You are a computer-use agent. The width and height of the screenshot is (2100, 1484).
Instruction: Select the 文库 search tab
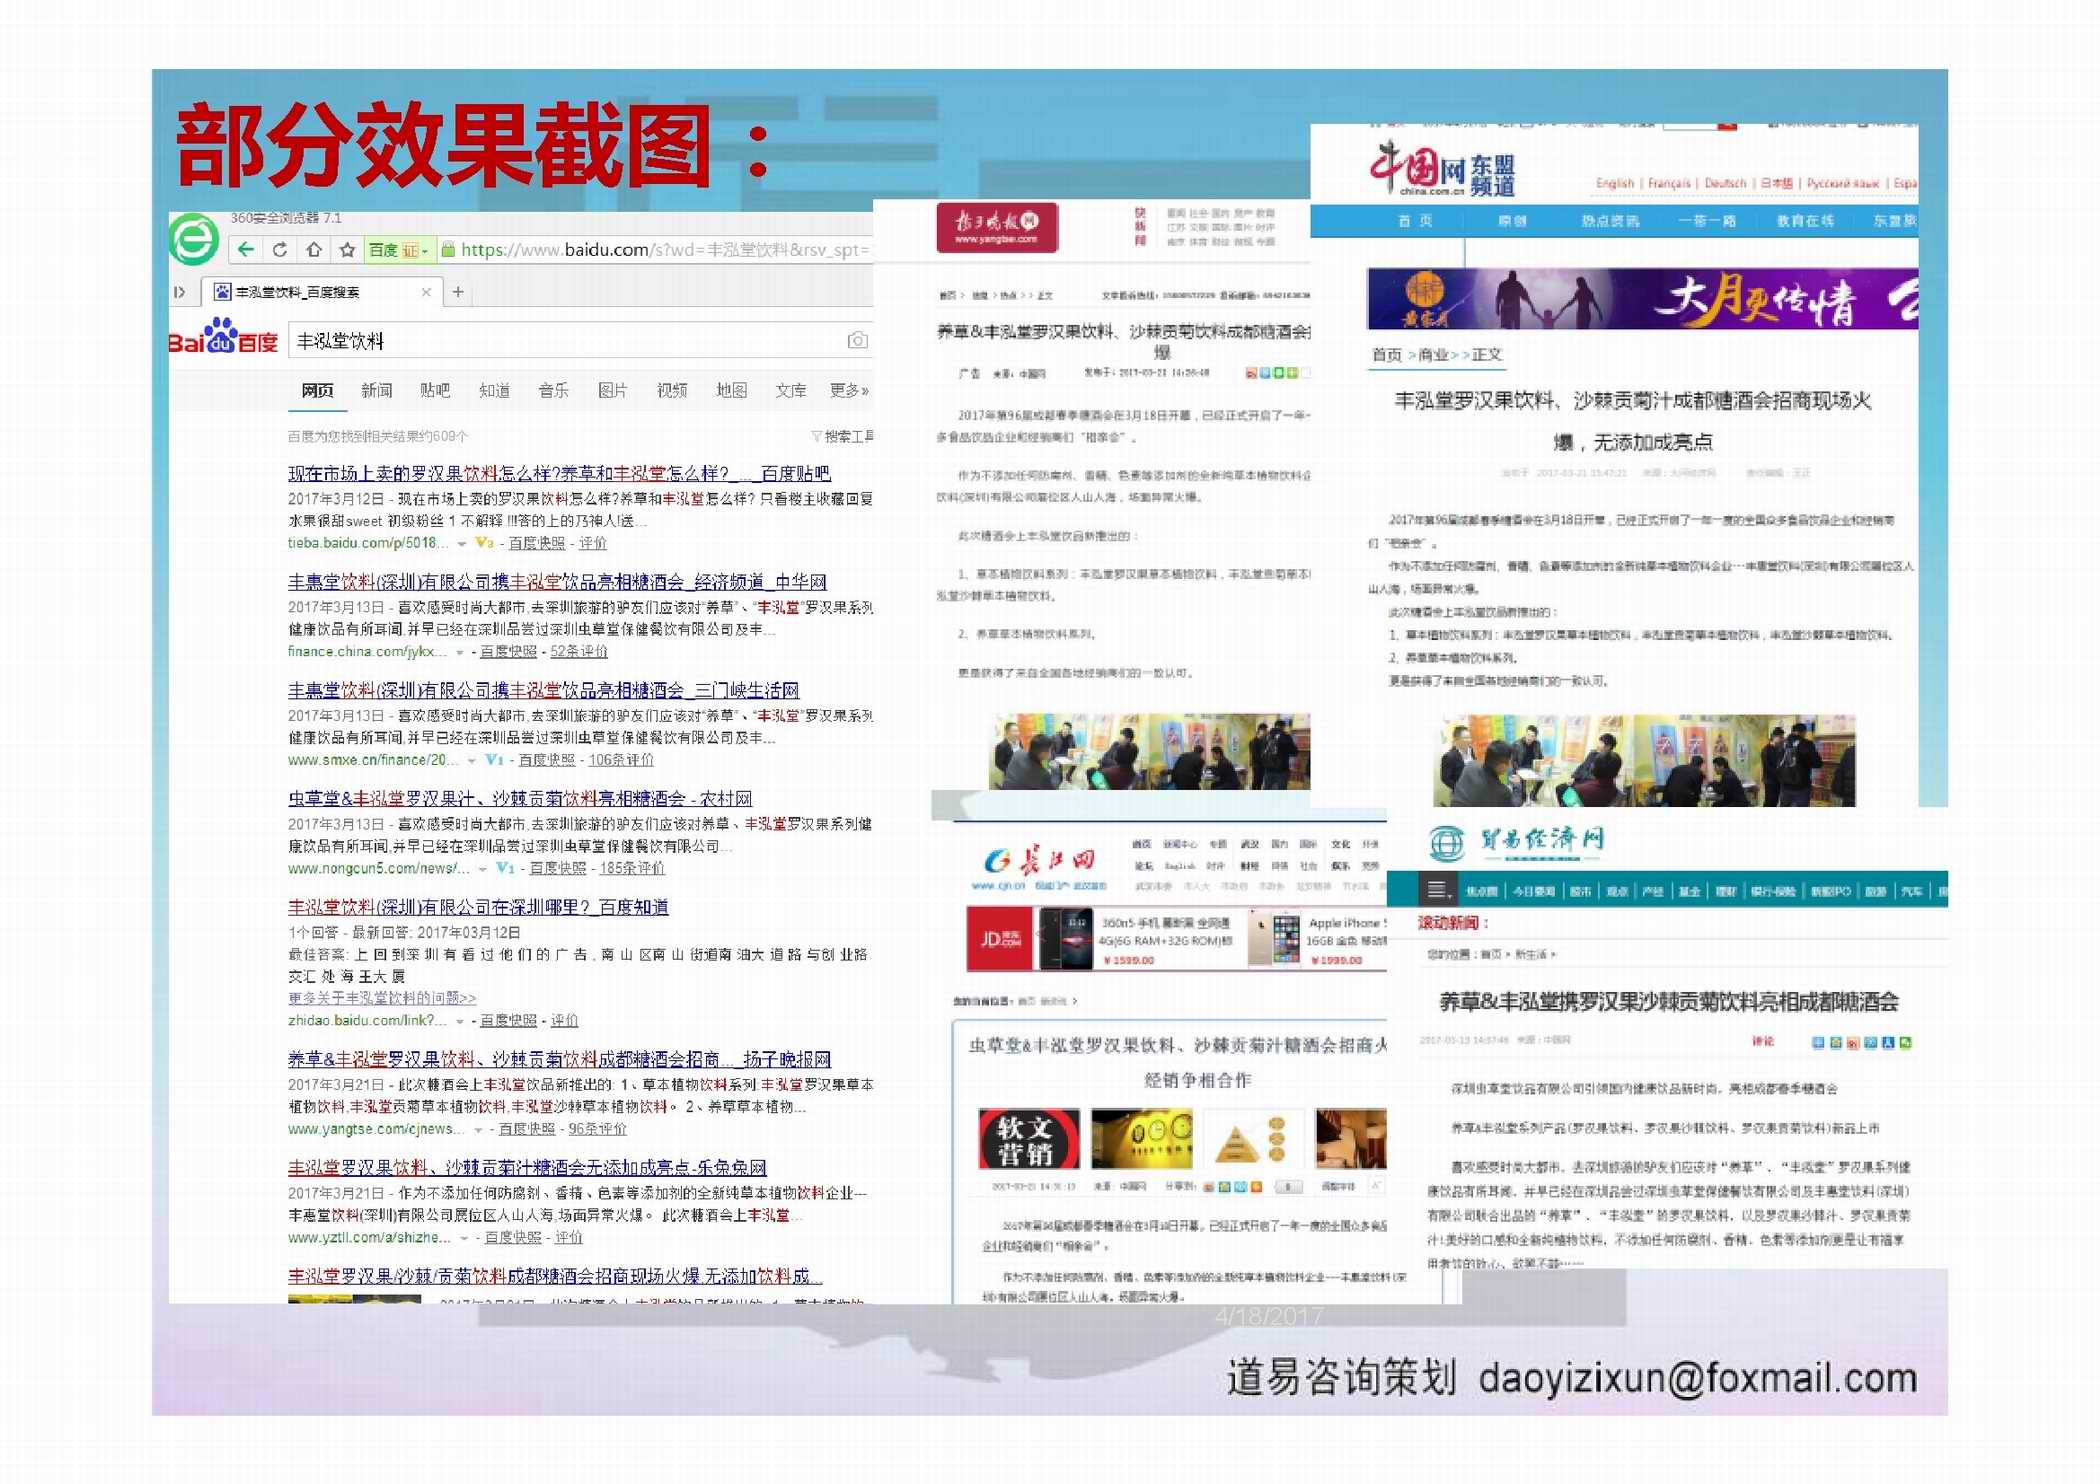point(791,391)
